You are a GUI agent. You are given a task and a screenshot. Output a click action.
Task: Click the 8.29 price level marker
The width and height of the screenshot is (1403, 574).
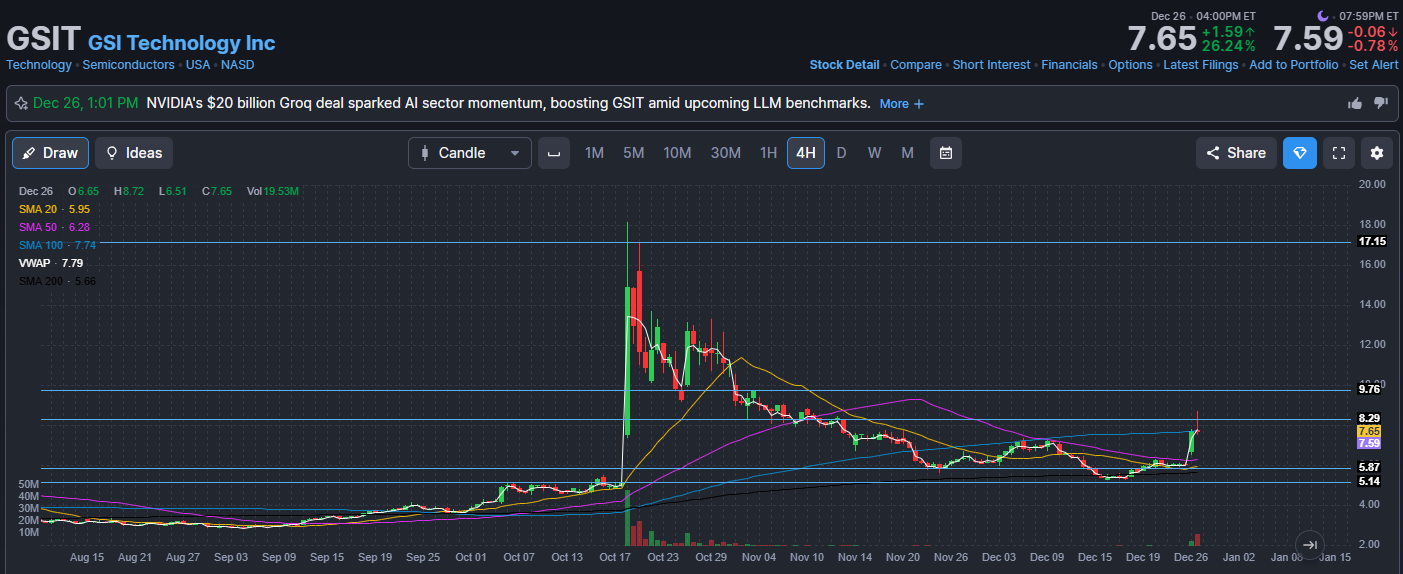[1369, 419]
